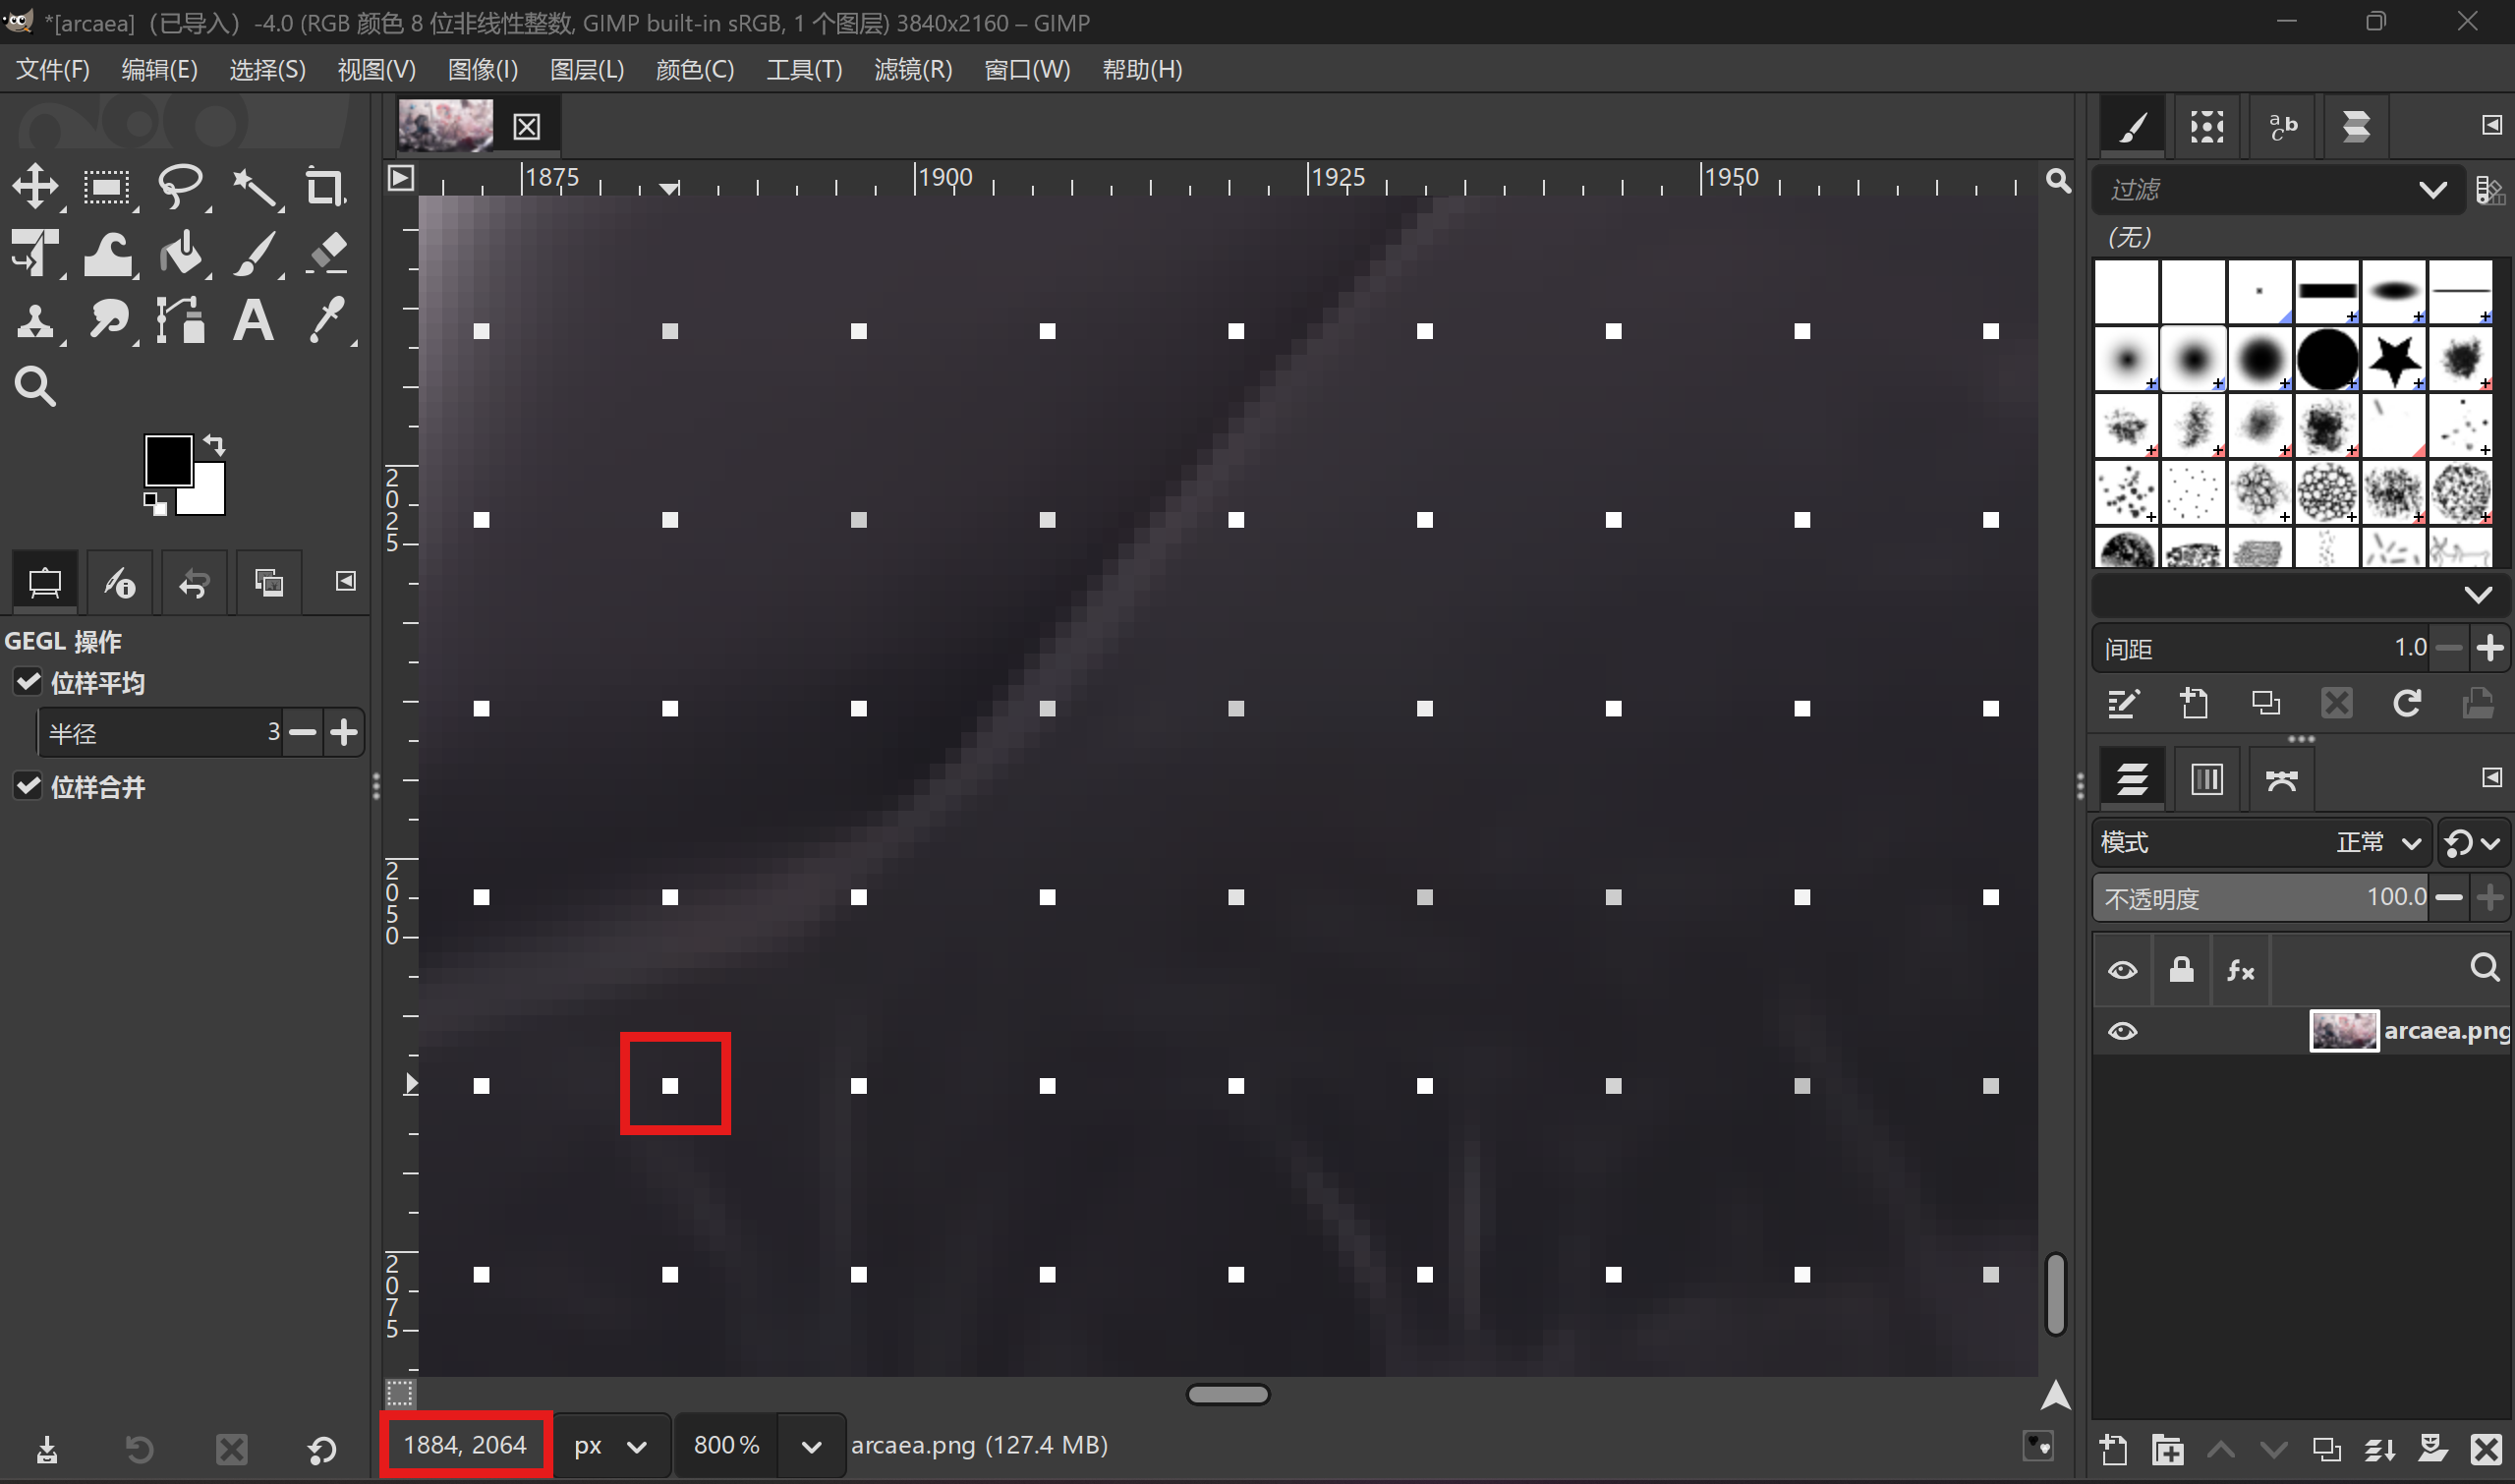The image size is (2515, 1484).
Task: Select the Zoom magnifier tool
Action: (35, 386)
